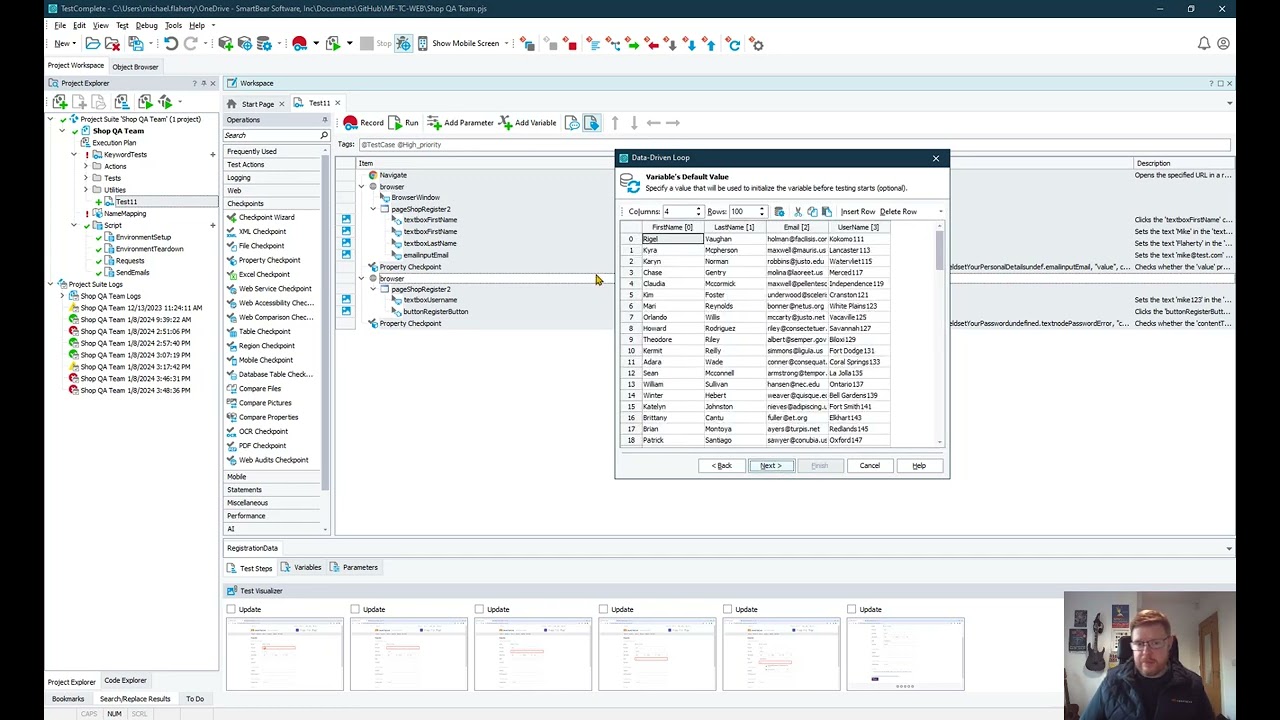Enable the sixth Update checkbox in Test Visualizer
Screen dimensions: 1280x720
(851, 609)
